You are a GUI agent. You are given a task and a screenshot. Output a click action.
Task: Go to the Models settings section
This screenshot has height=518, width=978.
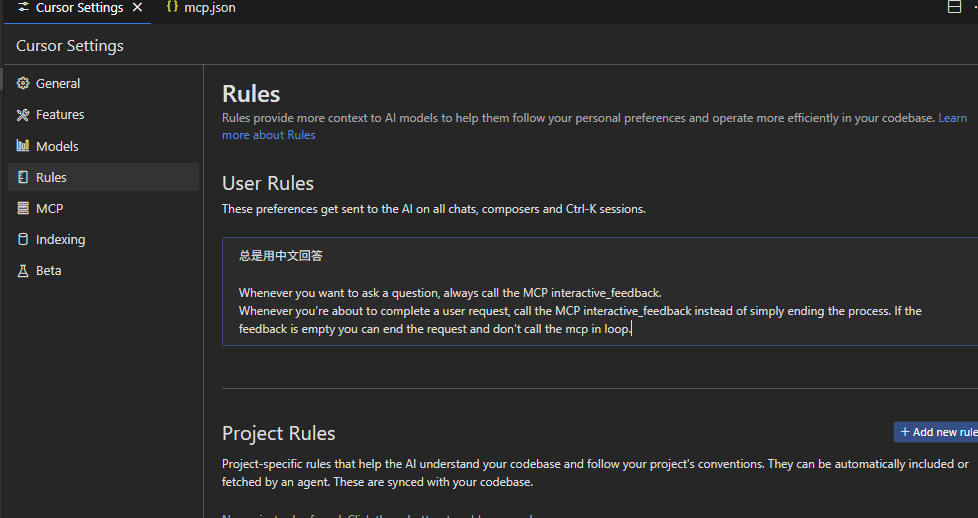[104, 146]
